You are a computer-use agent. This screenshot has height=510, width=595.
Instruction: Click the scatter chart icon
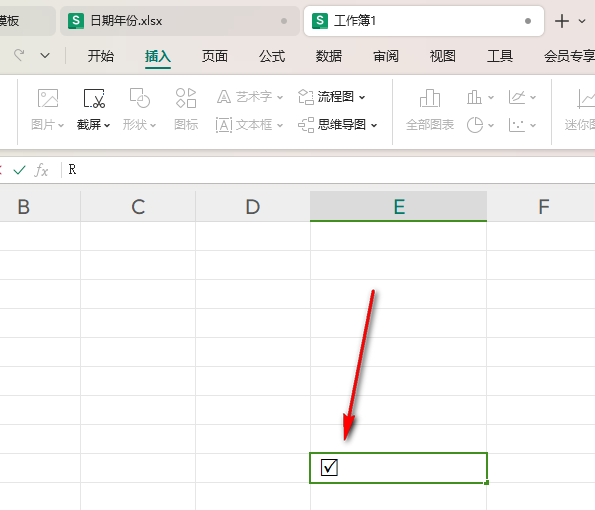[517, 125]
